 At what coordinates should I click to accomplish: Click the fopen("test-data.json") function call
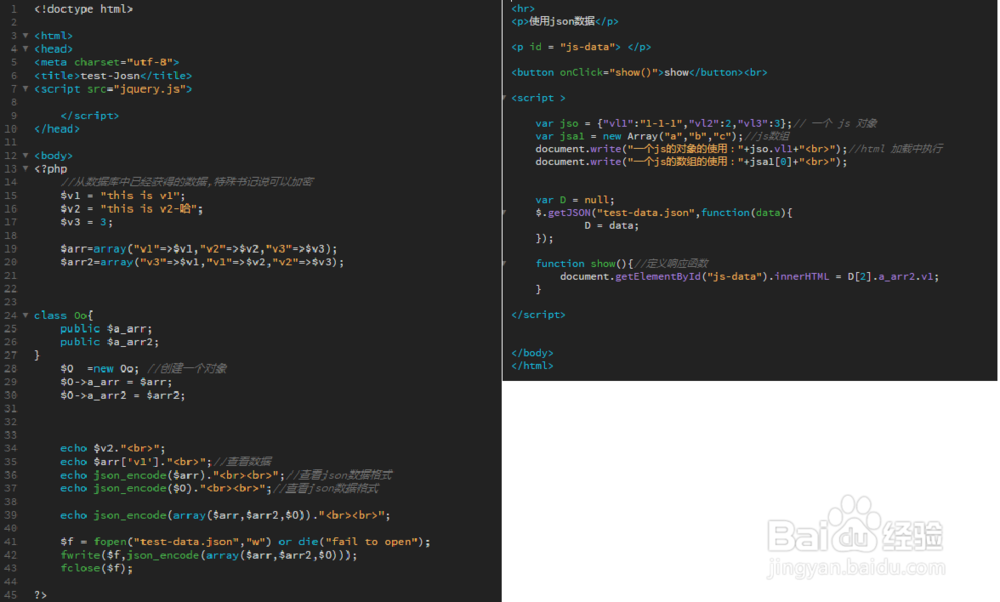tap(134, 541)
